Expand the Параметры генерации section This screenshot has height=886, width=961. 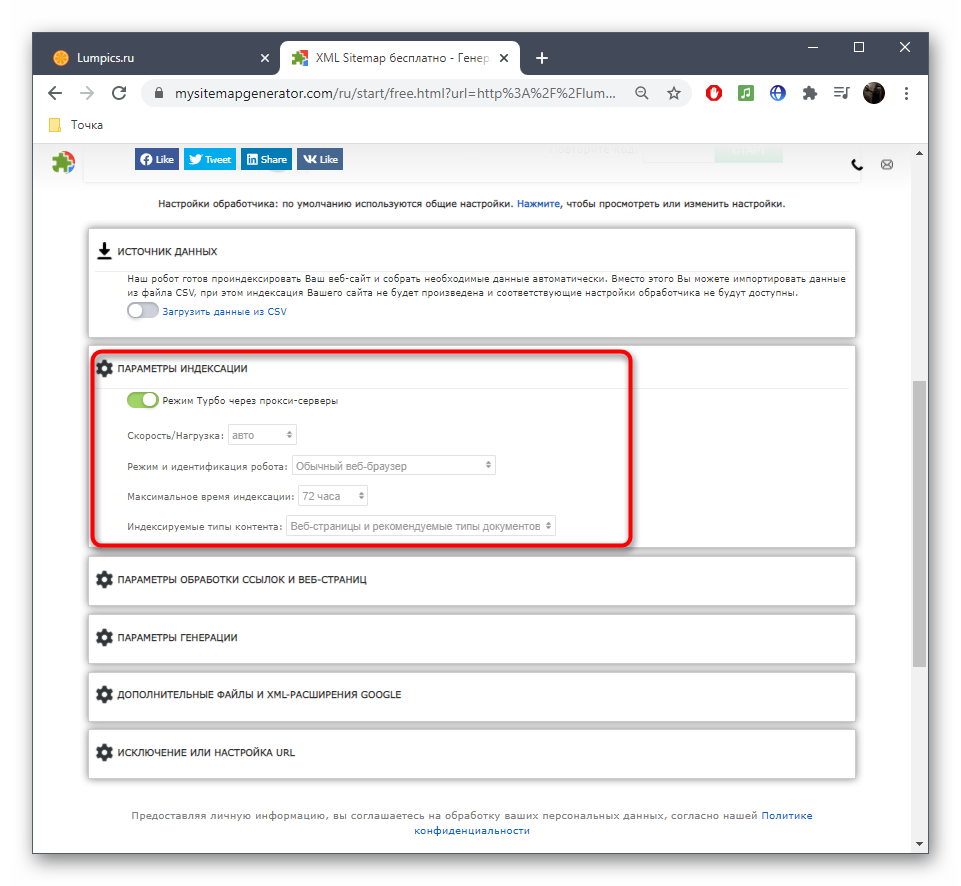tap(177, 637)
